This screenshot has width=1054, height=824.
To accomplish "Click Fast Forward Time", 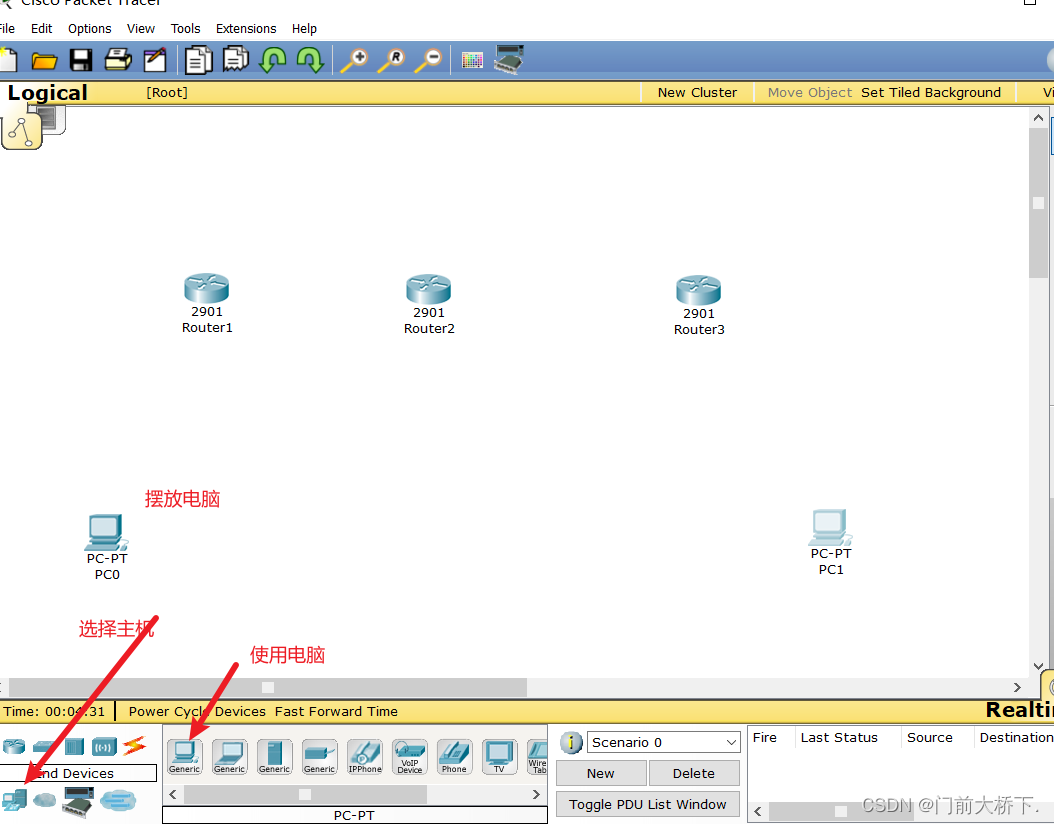I will pos(336,711).
